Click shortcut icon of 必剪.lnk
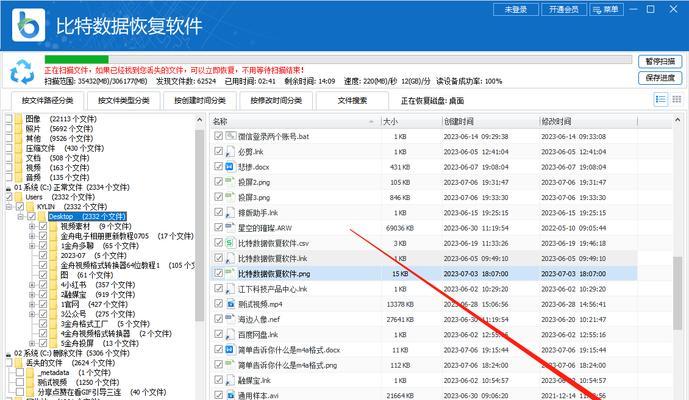Viewport: 689px width, 400px height. tap(231, 151)
